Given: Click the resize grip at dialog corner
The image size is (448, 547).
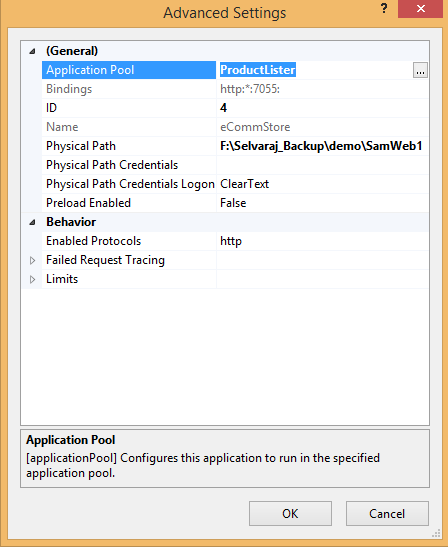Looking at the screenshot, I should [x=436, y=533].
